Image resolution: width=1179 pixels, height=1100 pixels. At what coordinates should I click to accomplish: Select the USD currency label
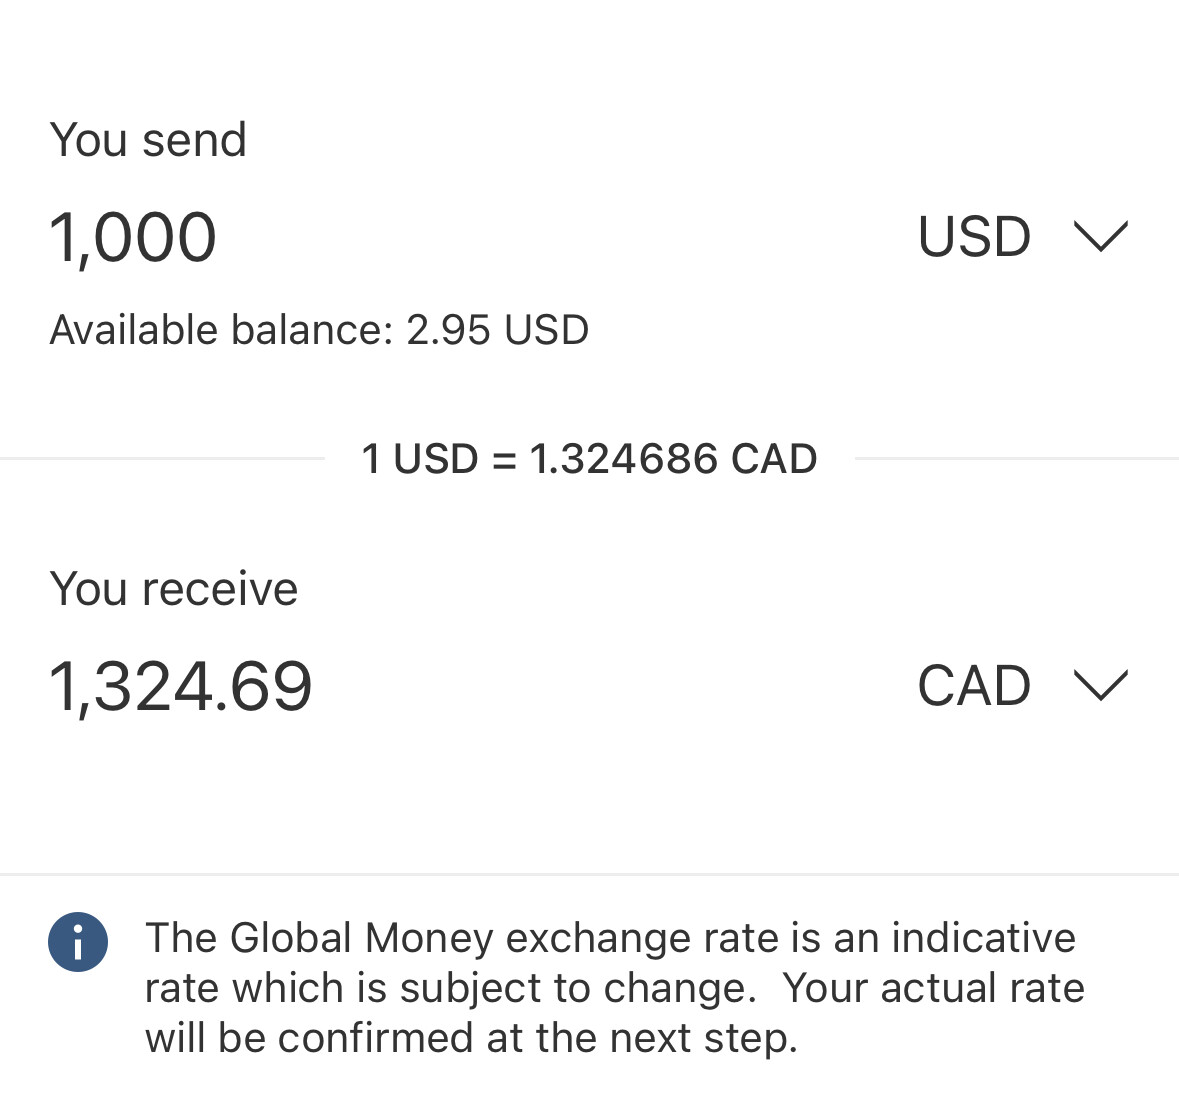974,237
